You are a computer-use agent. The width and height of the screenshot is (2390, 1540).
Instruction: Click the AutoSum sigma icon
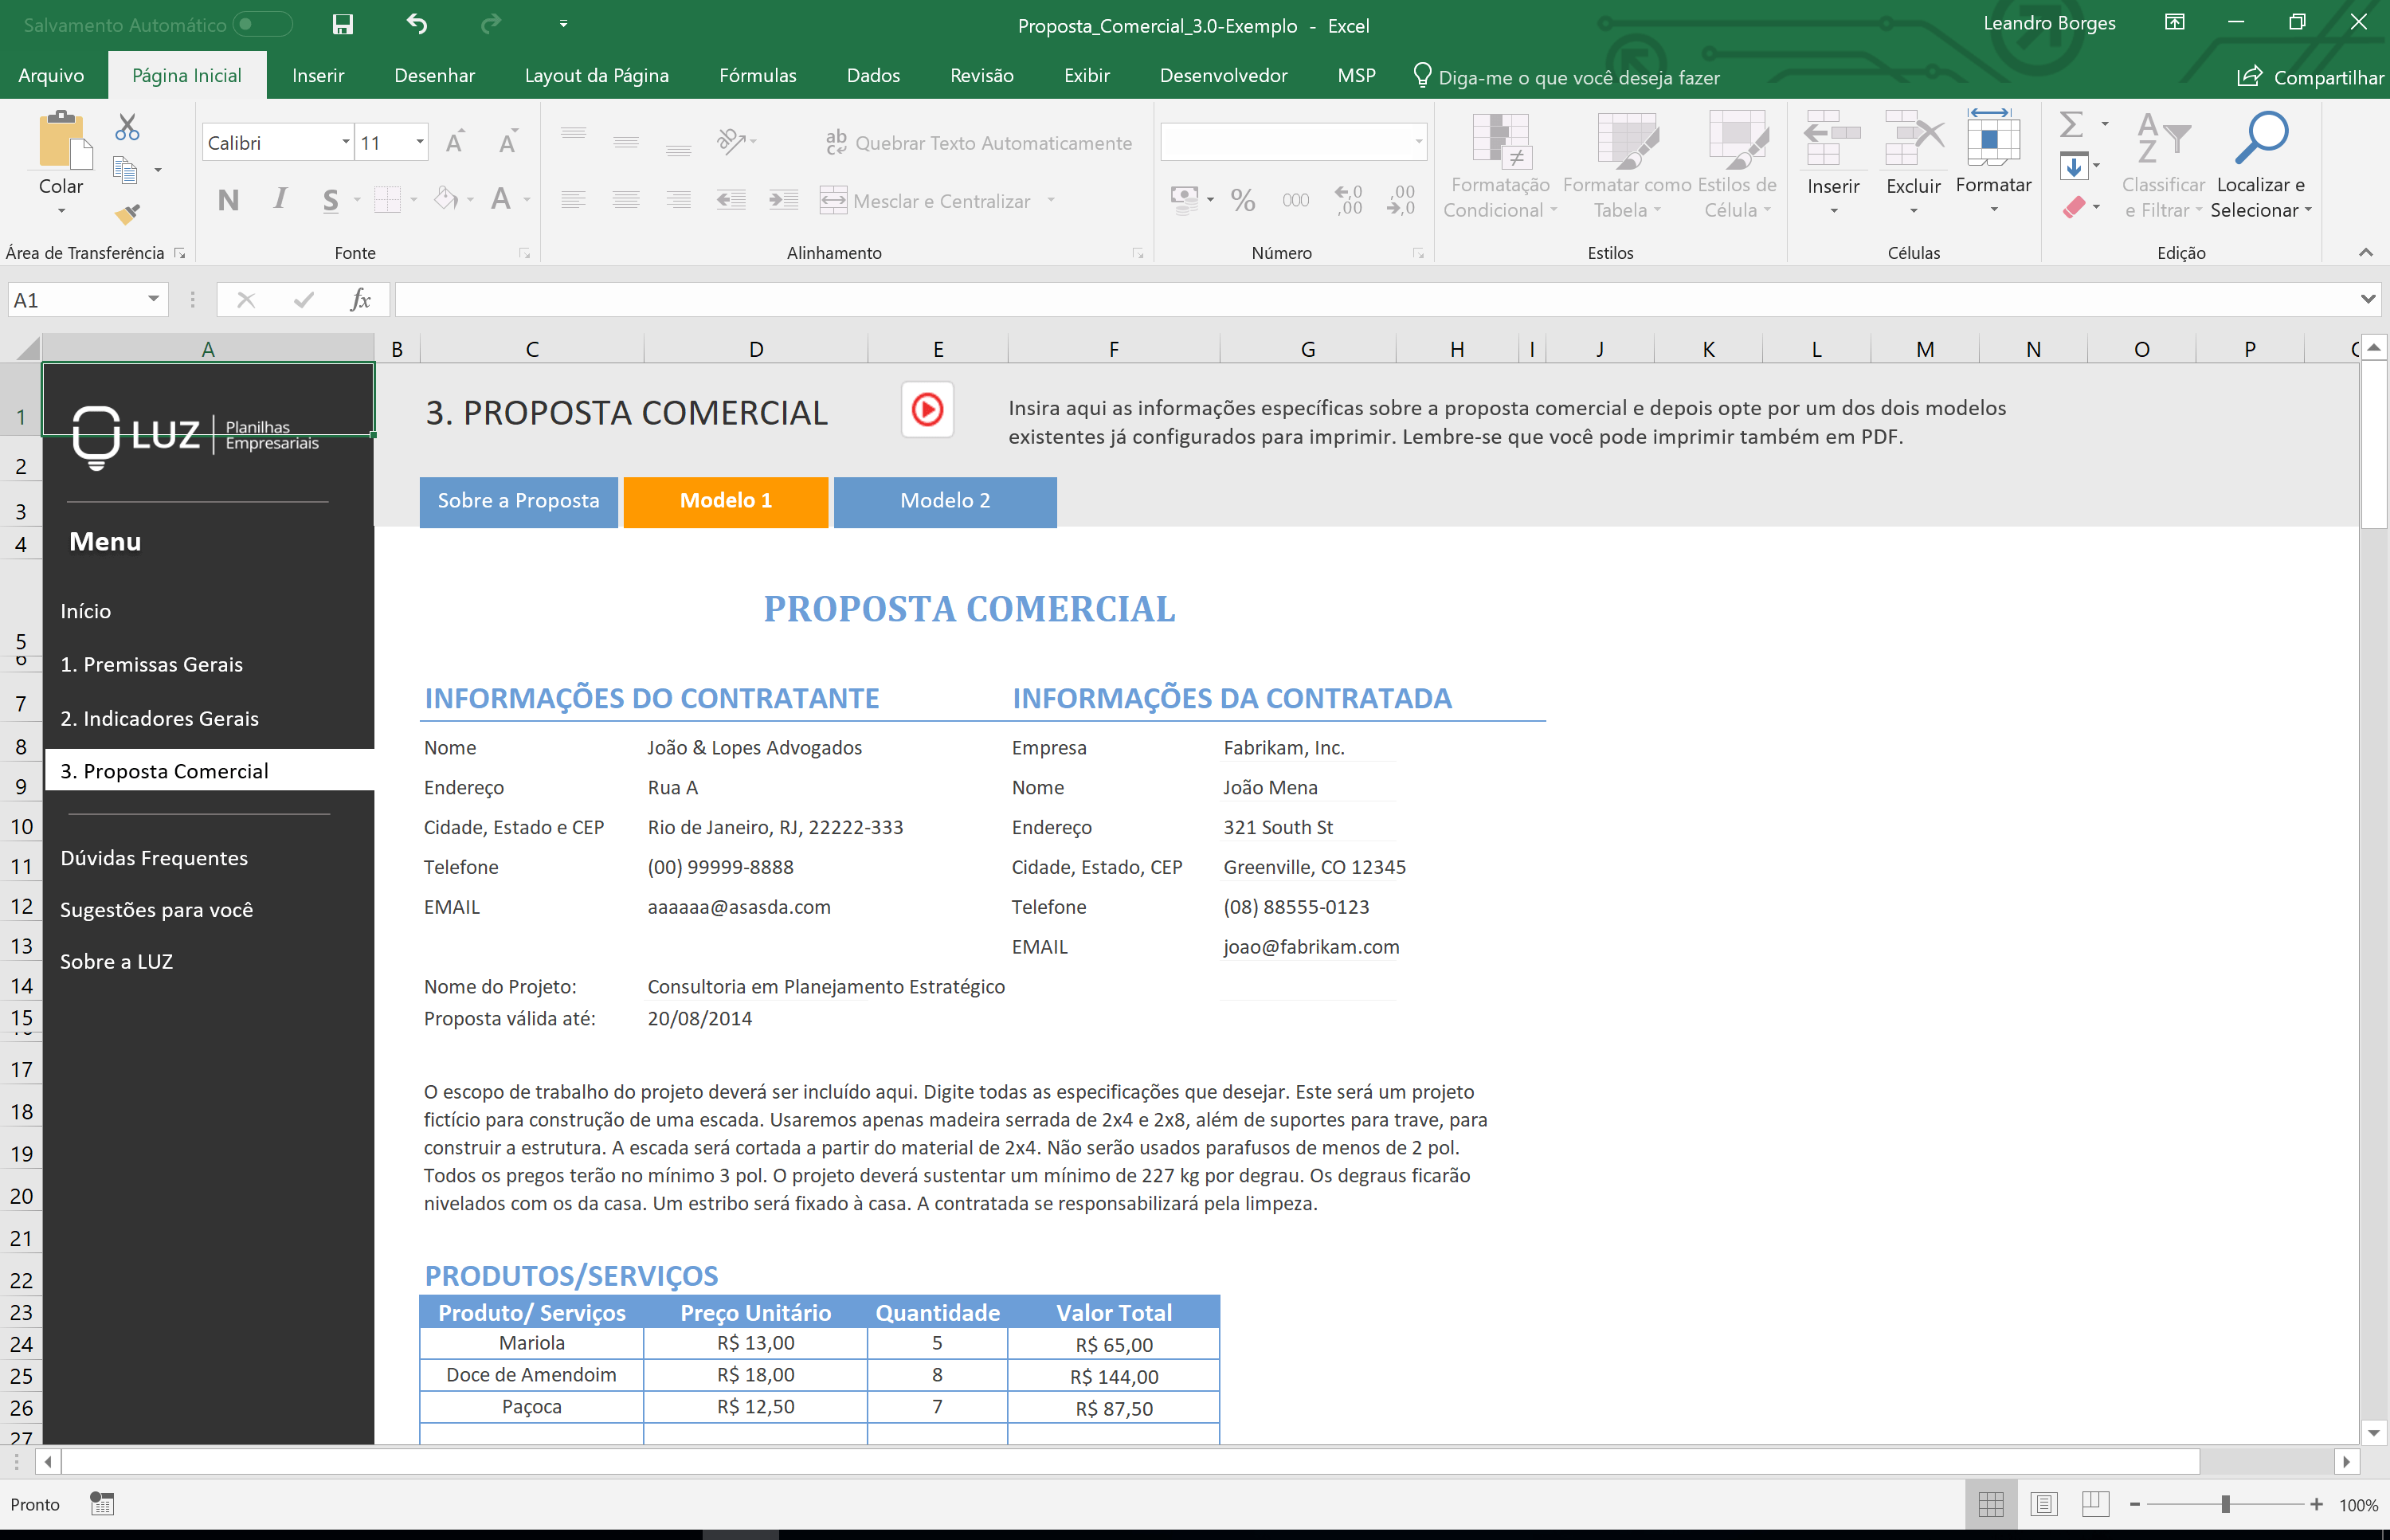click(x=2072, y=125)
